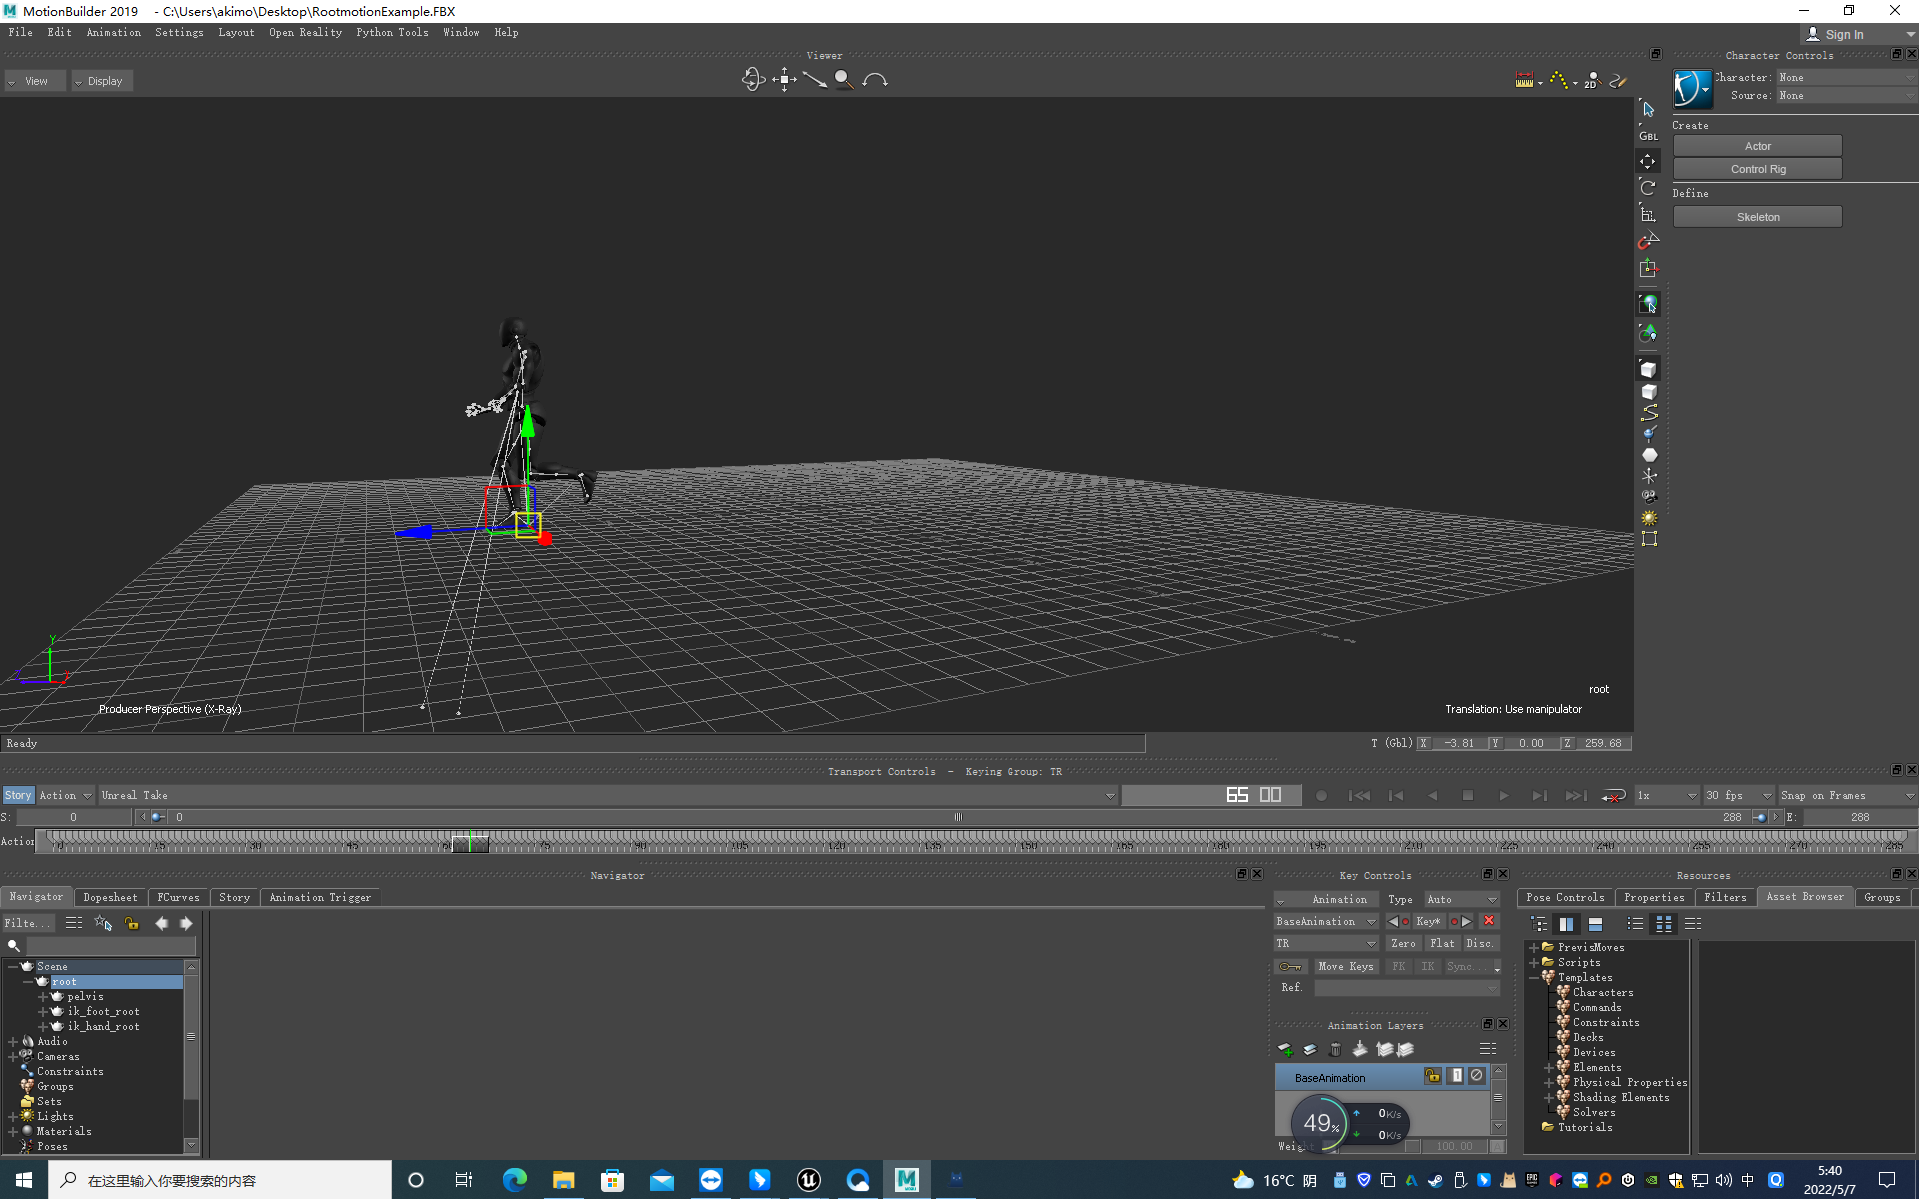
Task: Expand the pelvis node in Navigator
Action: point(43,997)
